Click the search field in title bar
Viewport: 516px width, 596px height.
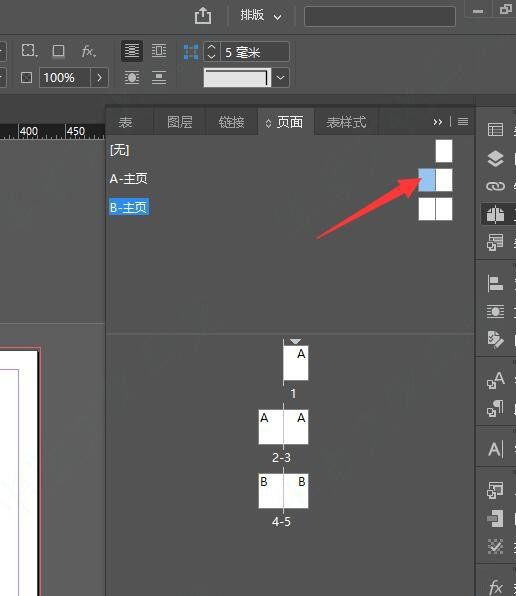(380, 16)
